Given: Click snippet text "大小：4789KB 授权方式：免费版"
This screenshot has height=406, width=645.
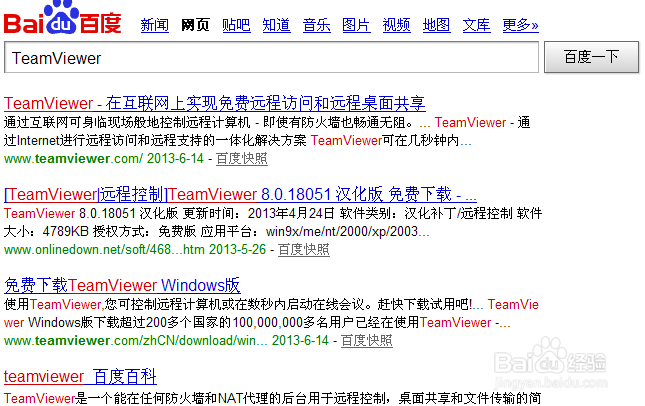Looking at the screenshot, I should 100,231.
